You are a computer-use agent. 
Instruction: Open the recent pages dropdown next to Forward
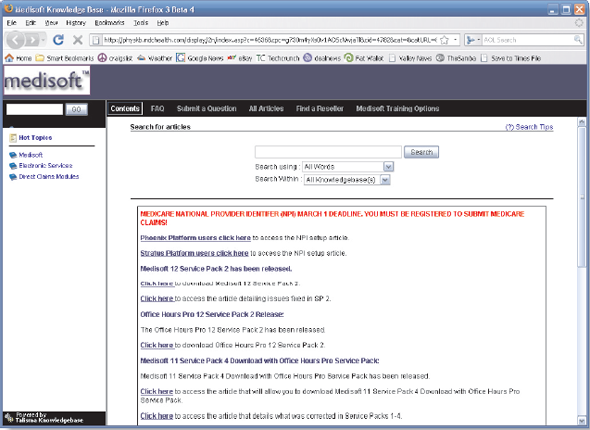pos(44,40)
